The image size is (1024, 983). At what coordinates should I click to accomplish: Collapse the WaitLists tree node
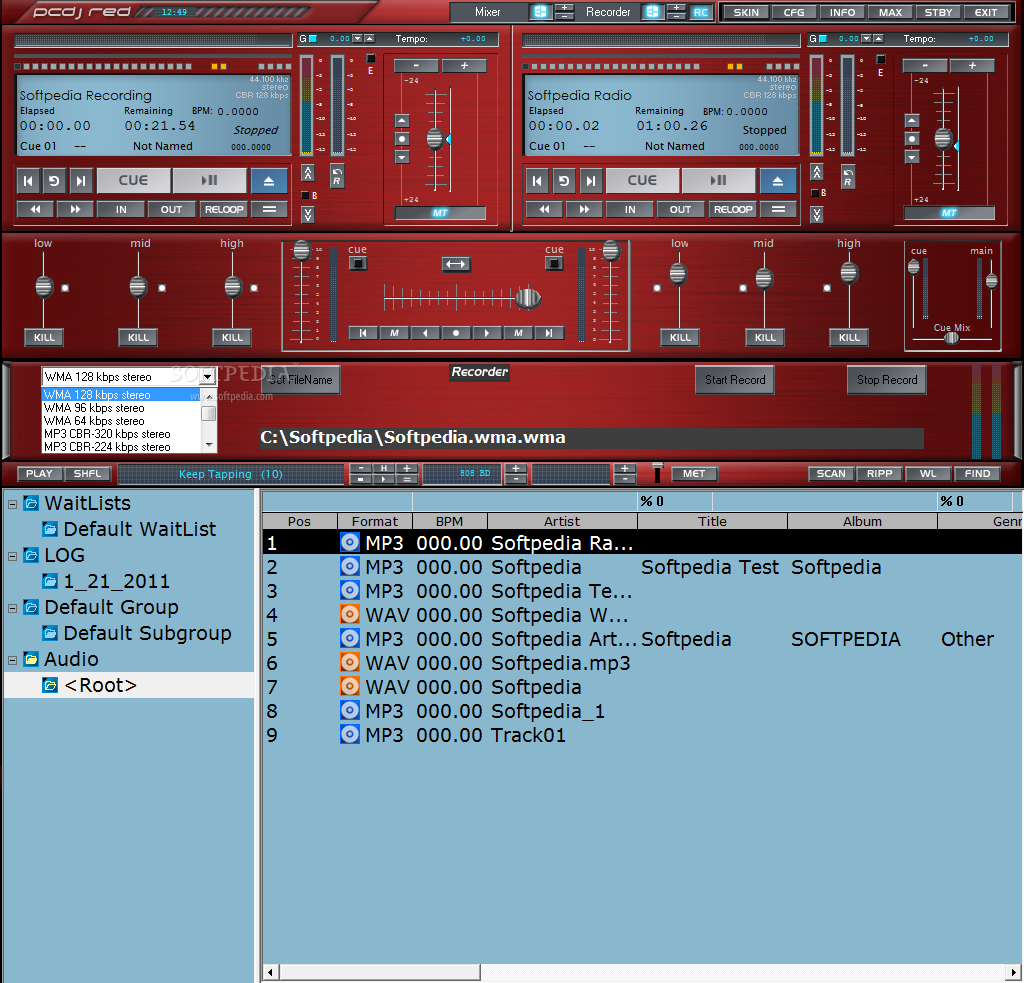tap(12, 504)
